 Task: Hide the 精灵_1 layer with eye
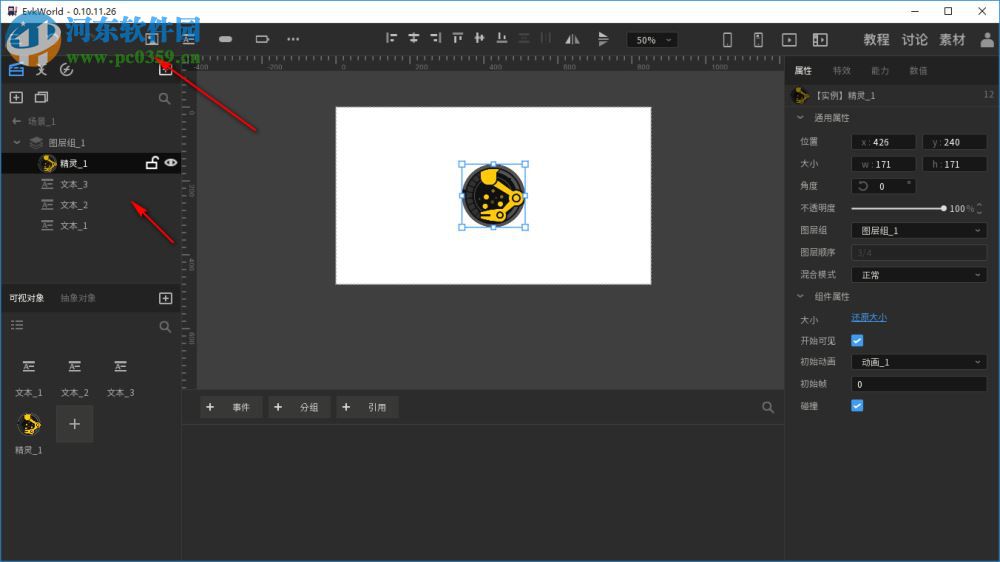pyautogui.click(x=171, y=163)
